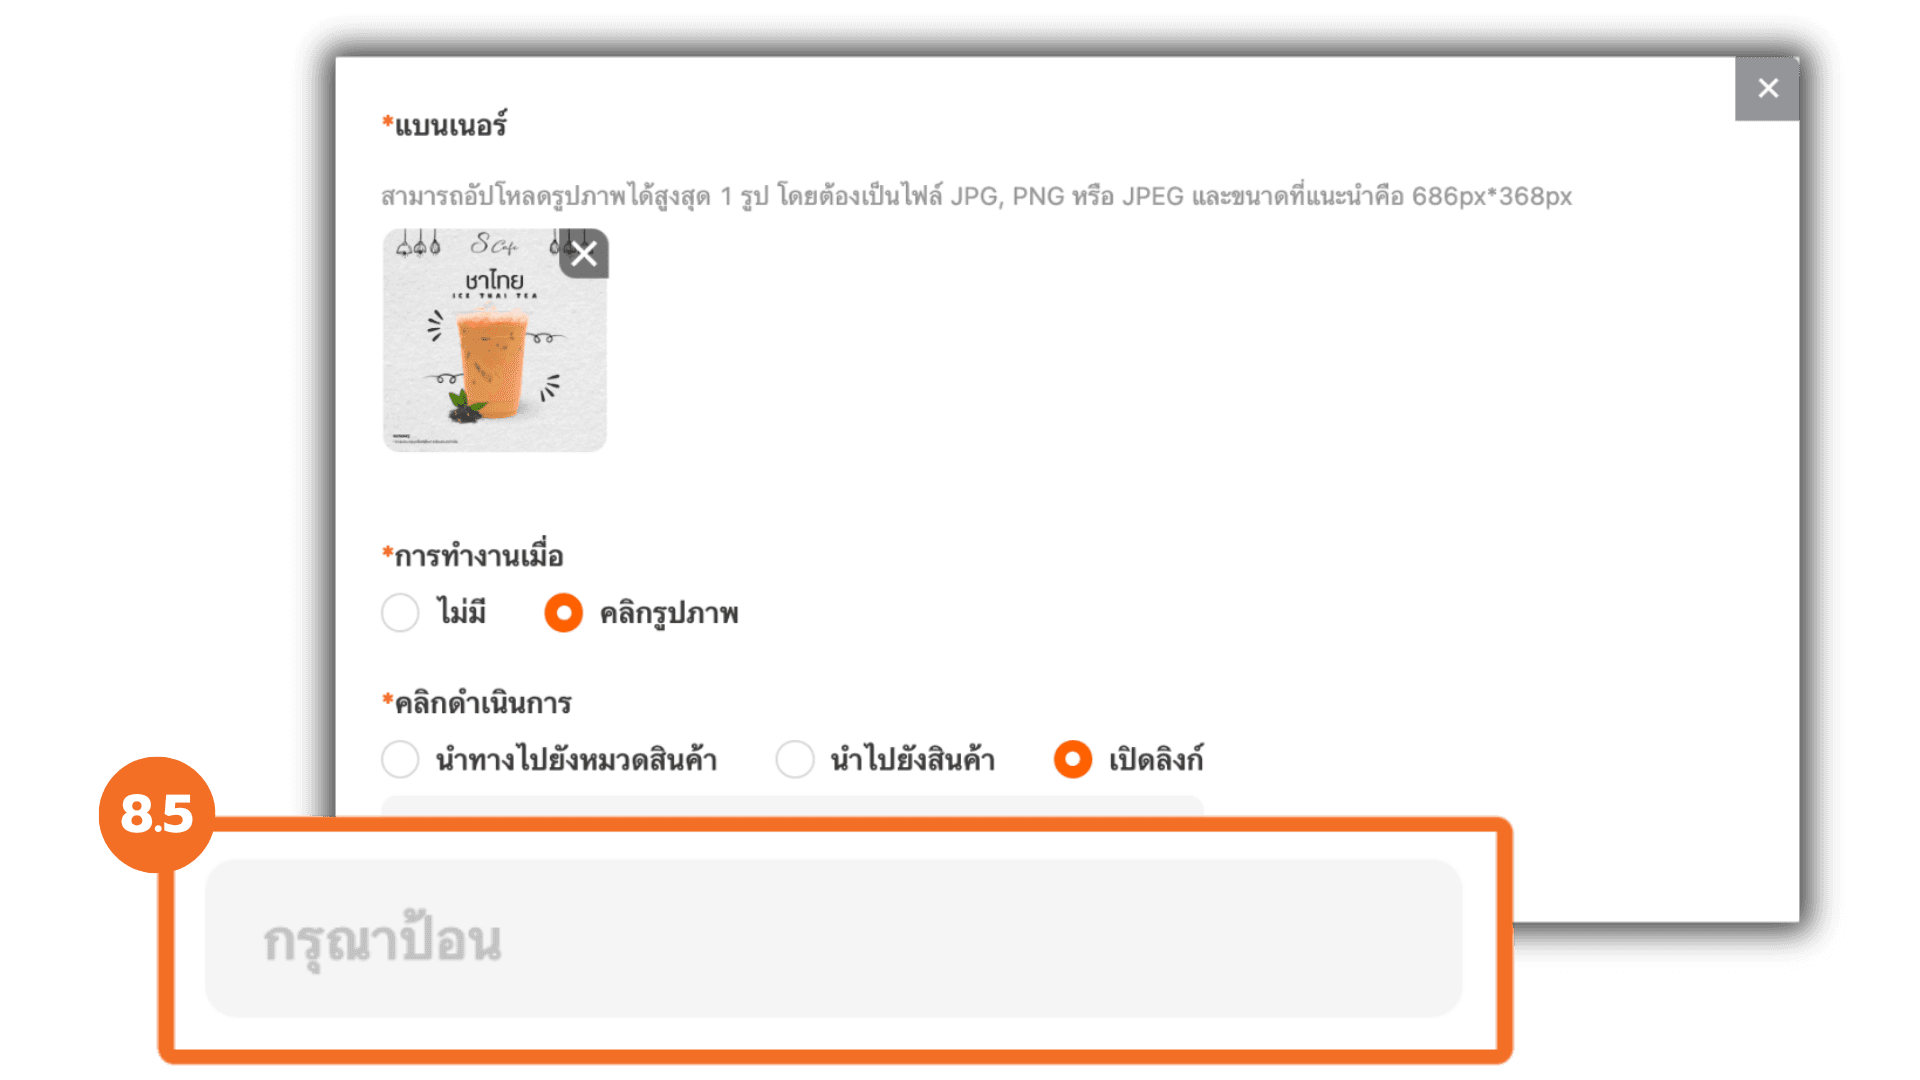The width and height of the screenshot is (1920, 1080).
Task: Click the S Cafe logo in thumbnail
Action: click(x=494, y=244)
